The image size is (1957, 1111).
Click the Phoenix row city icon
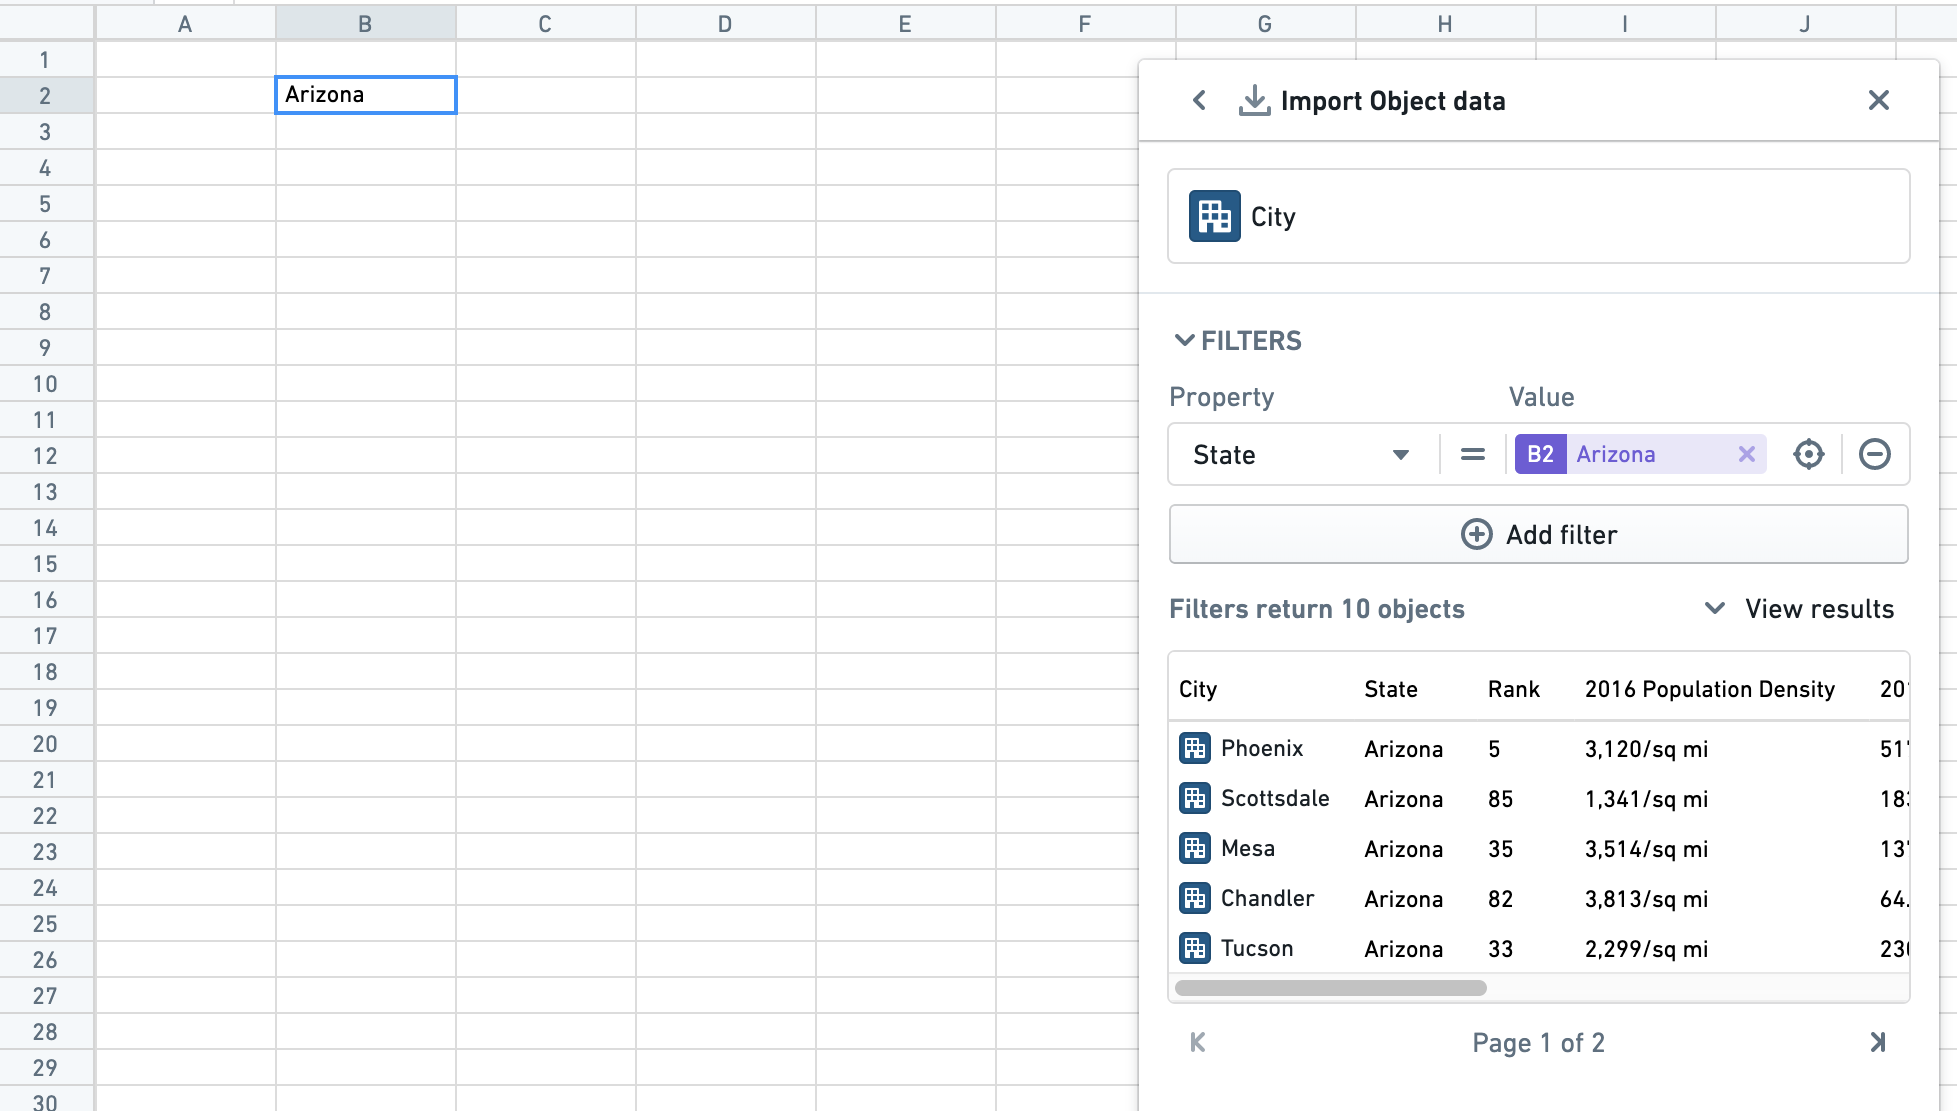click(x=1194, y=748)
